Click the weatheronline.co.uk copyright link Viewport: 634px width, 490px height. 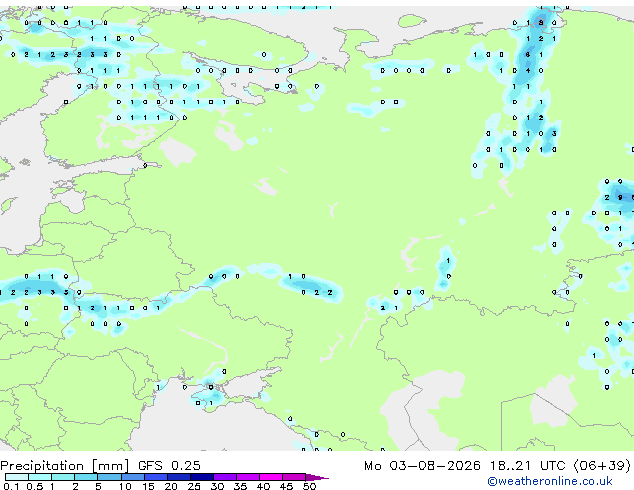coord(550,481)
